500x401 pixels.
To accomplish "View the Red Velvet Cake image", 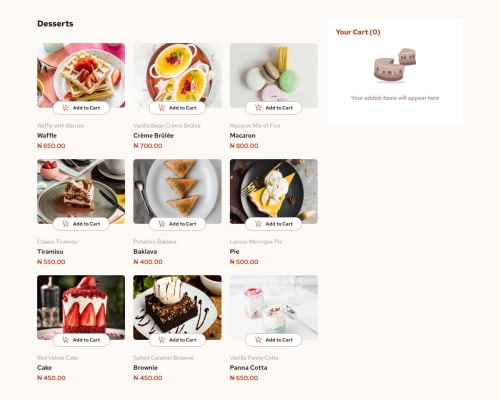I will [x=81, y=307].
